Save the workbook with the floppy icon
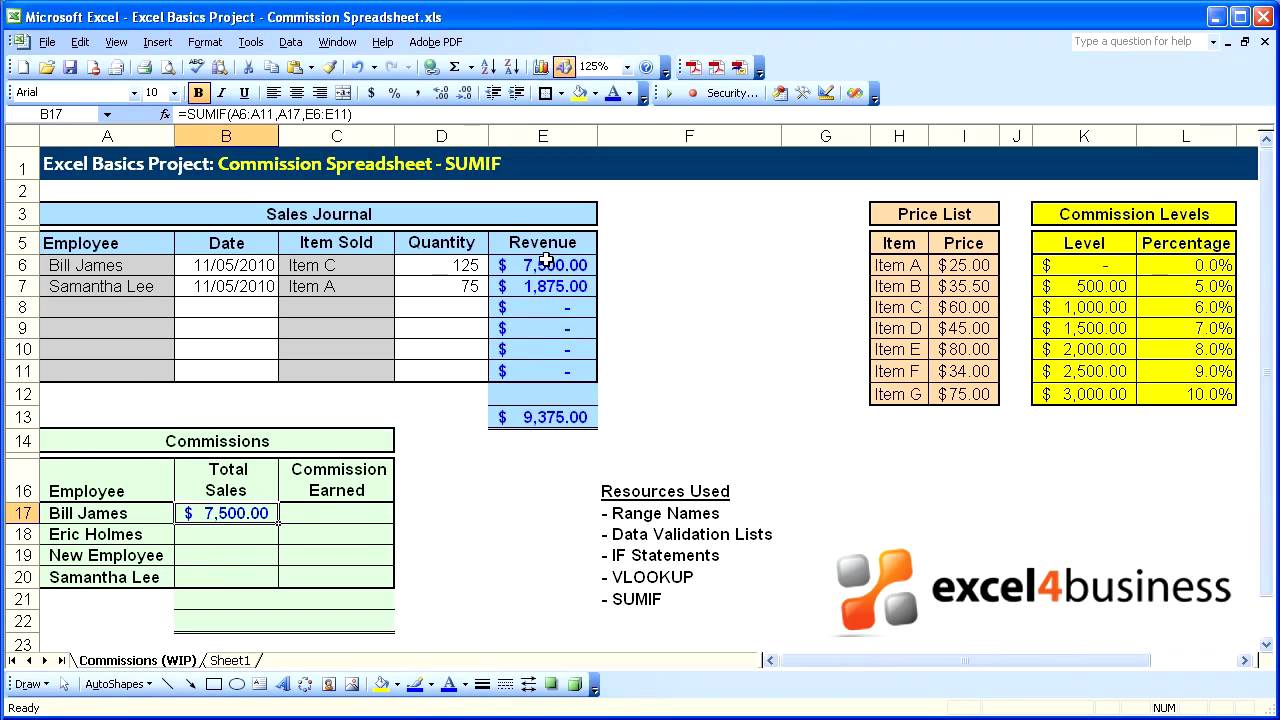 70,67
